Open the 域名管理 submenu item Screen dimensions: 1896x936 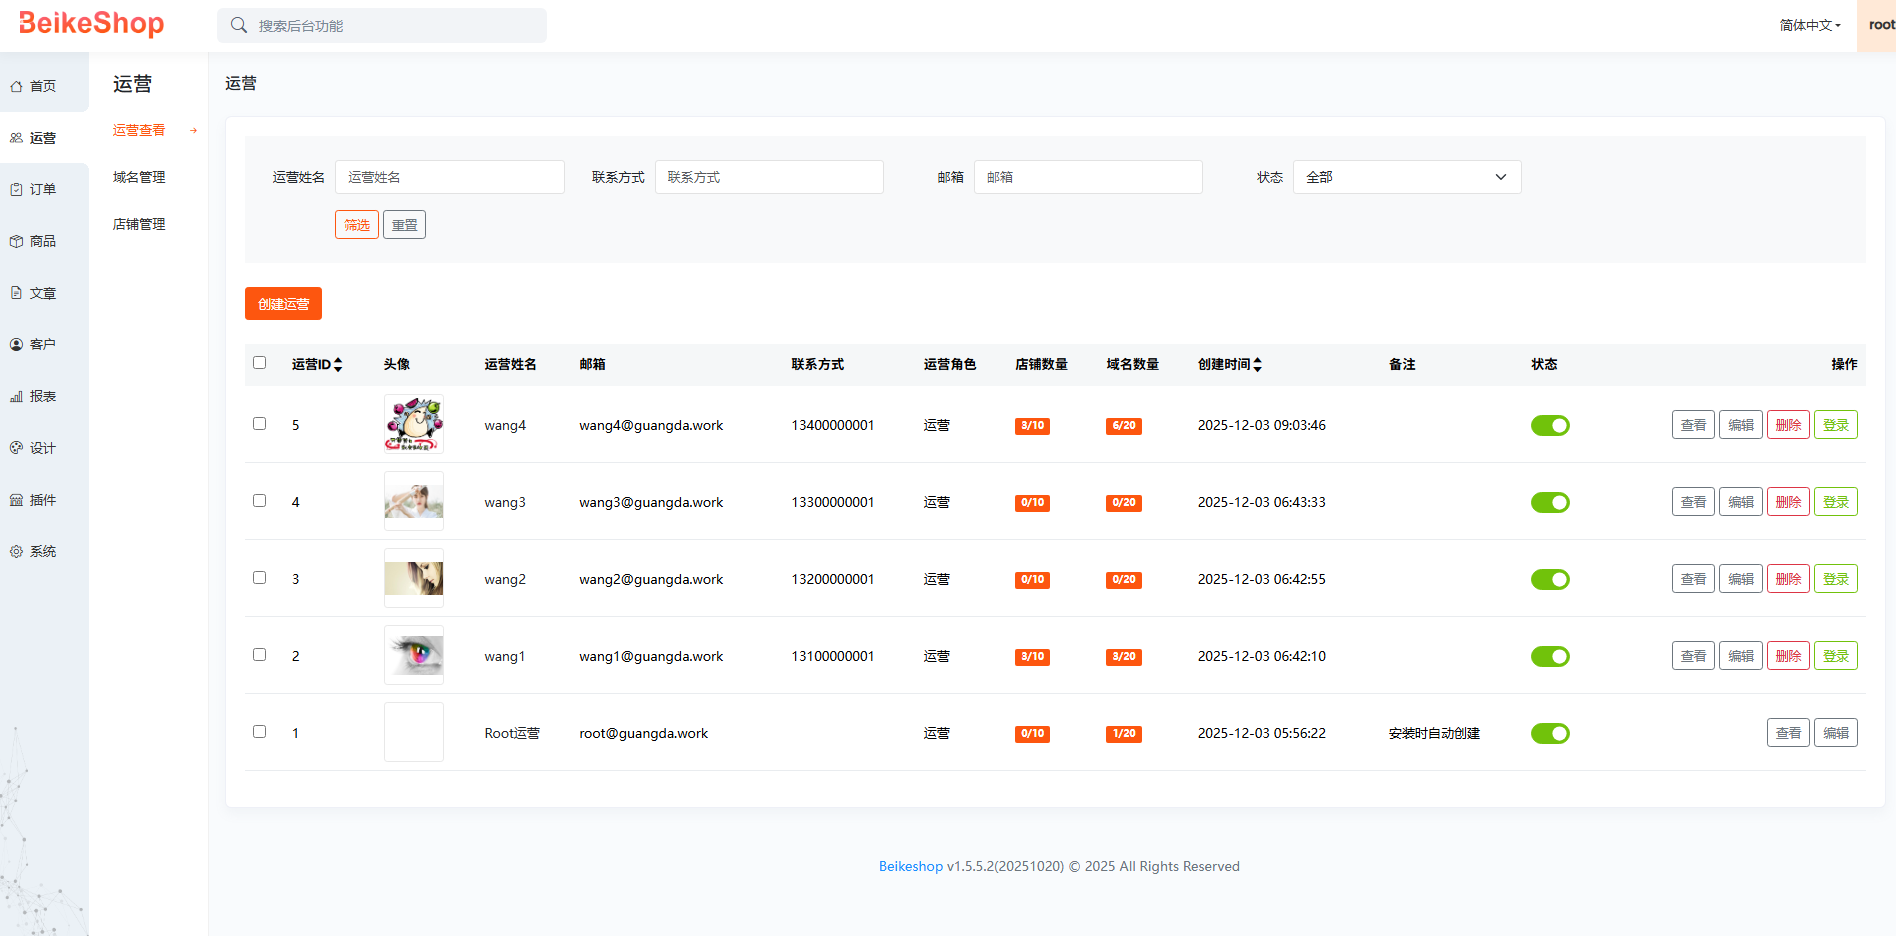139,178
